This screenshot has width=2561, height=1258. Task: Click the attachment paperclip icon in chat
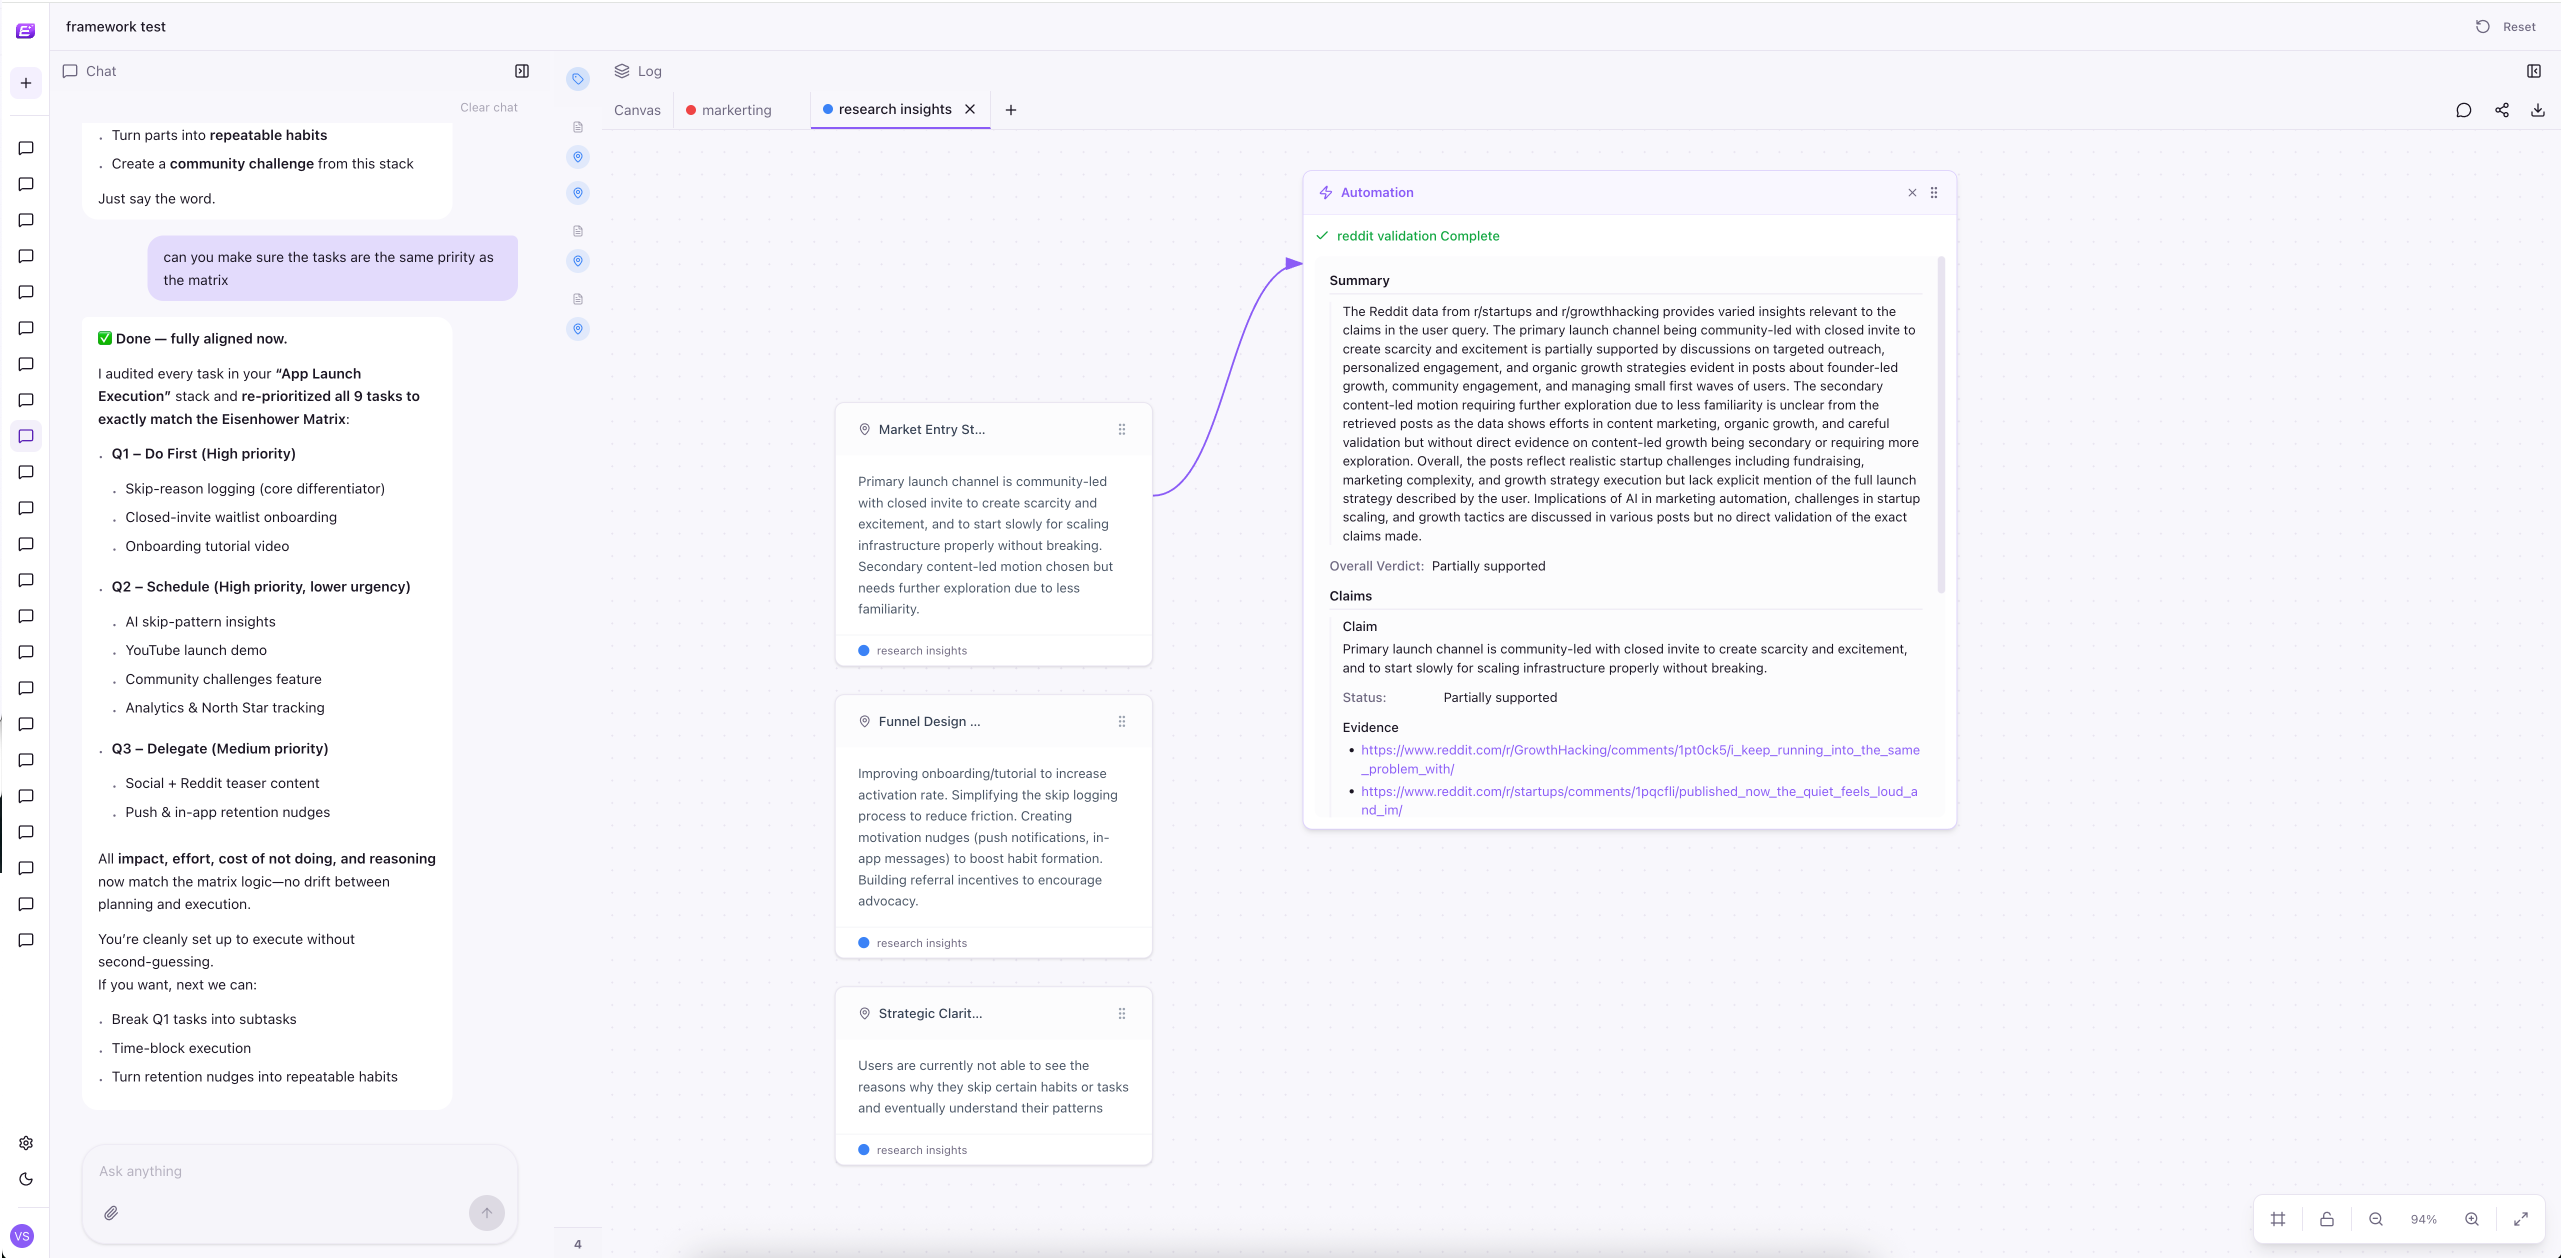click(111, 1213)
